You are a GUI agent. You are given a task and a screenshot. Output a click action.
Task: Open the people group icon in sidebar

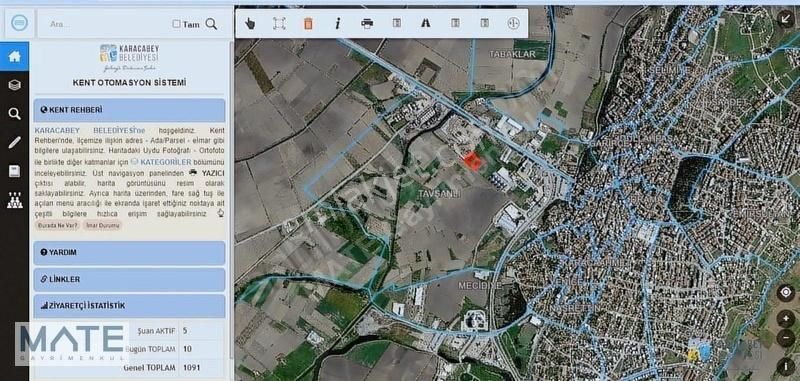point(14,200)
